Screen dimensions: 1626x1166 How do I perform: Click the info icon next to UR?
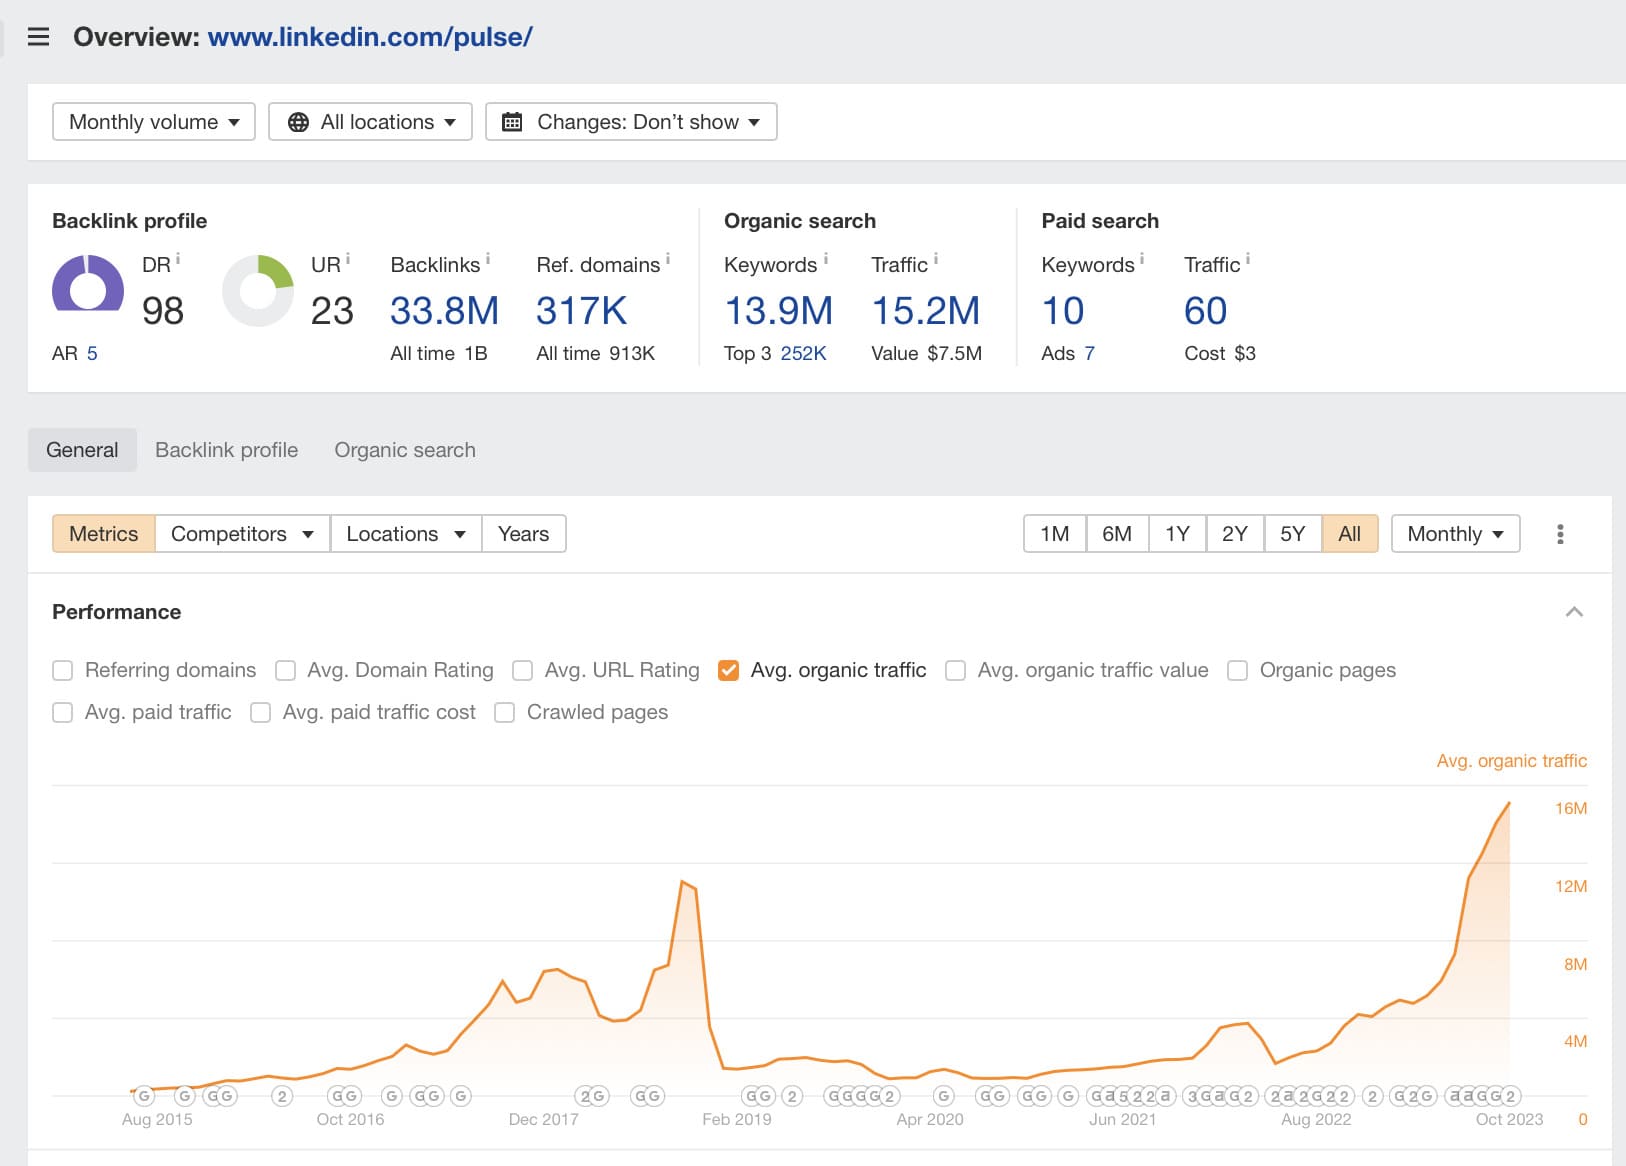348,259
